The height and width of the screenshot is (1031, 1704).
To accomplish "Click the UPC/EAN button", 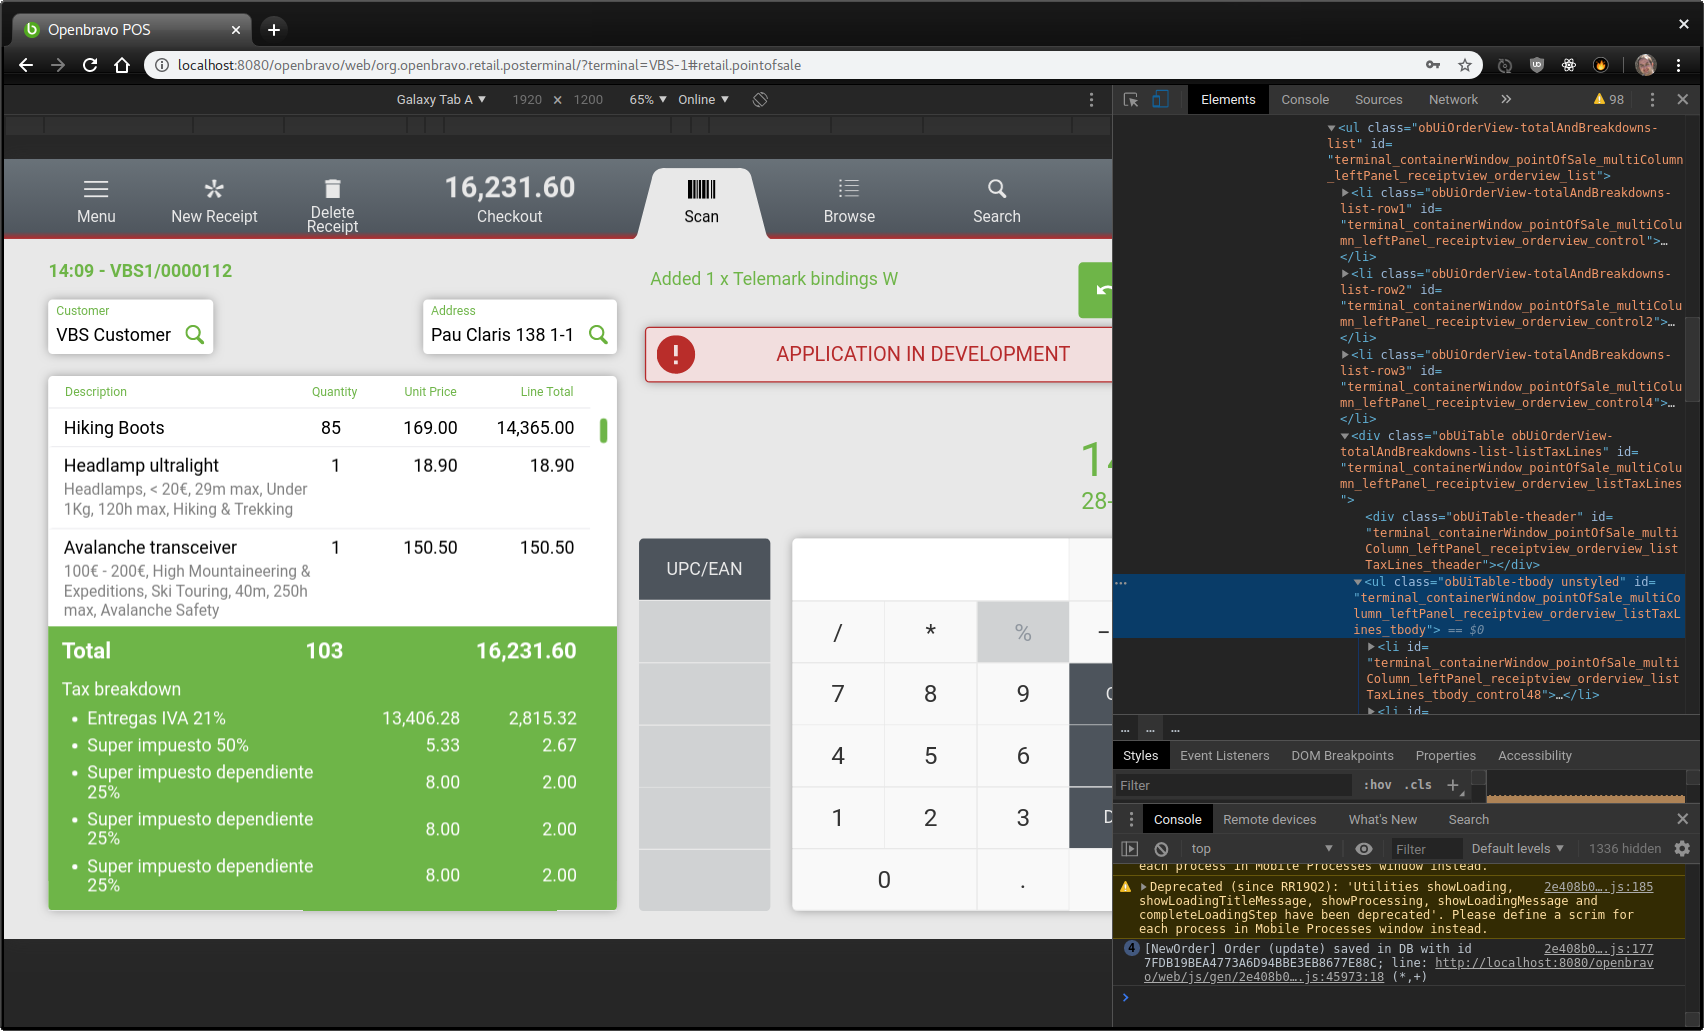I will pyautogui.click(x=704, y=569).
